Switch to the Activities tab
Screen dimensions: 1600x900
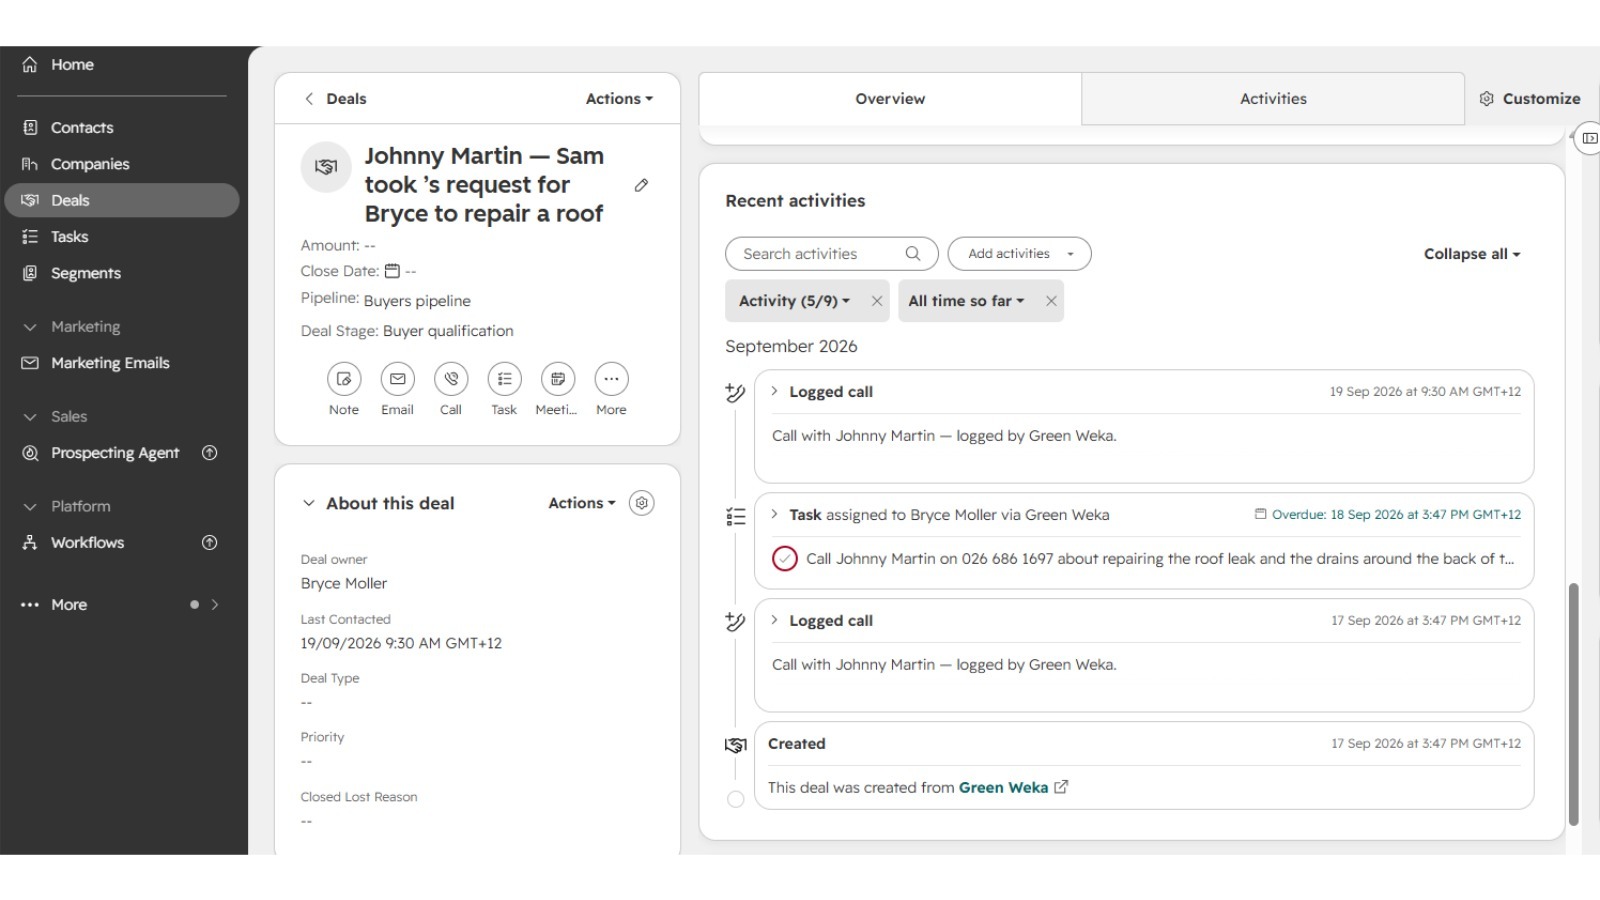(1273, 99)
